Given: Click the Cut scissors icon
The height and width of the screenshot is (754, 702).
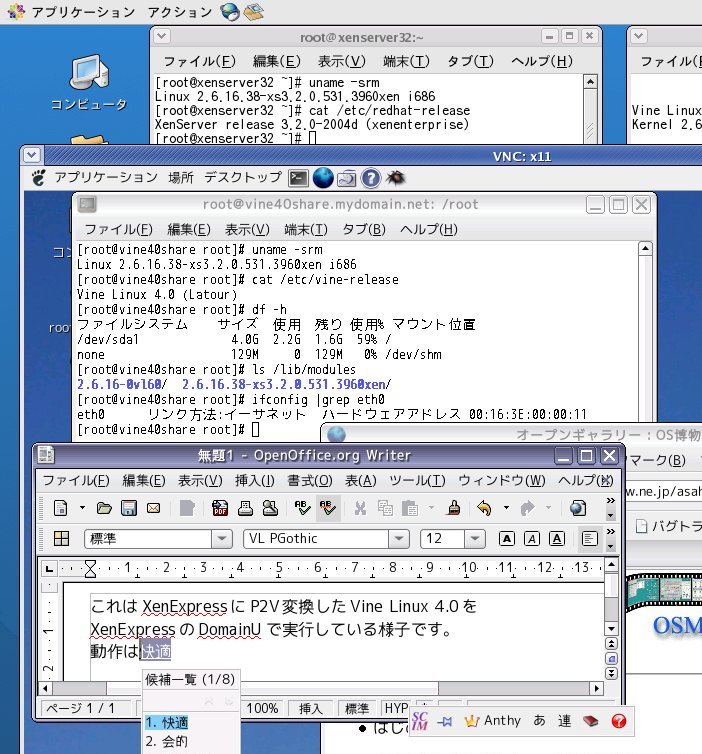Looking at the screenshot, I should [x=360, y=508].
